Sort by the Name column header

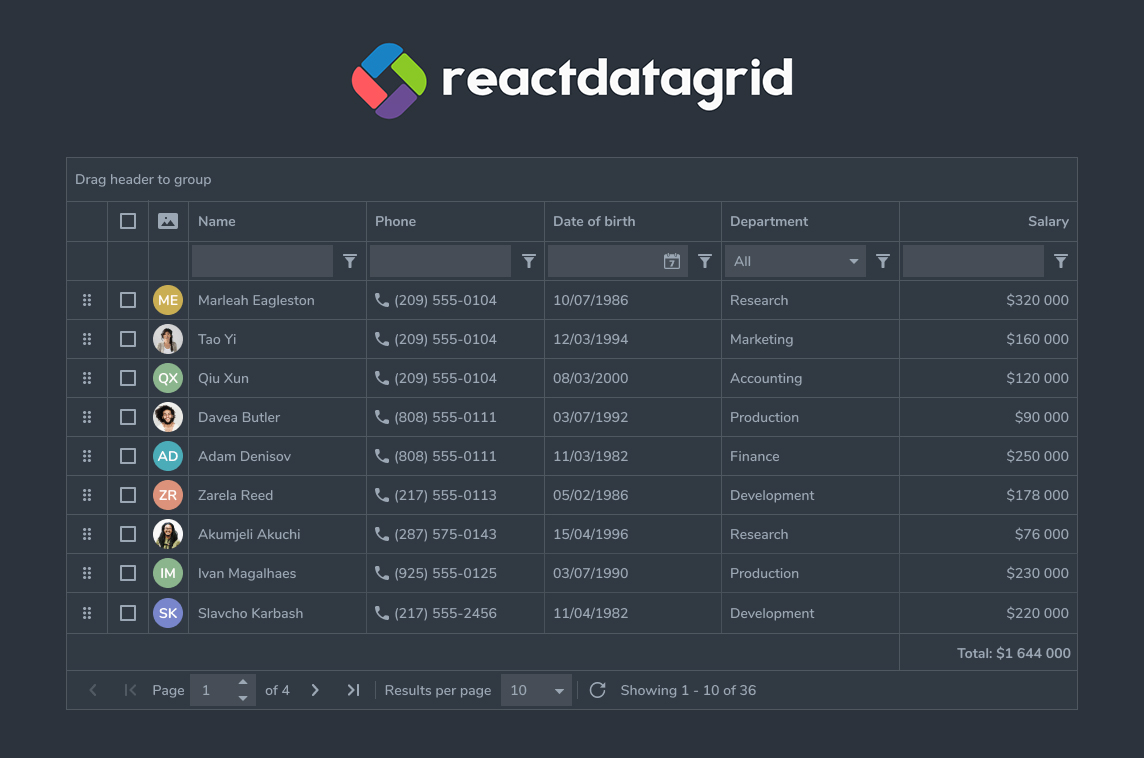coord(217,221)
